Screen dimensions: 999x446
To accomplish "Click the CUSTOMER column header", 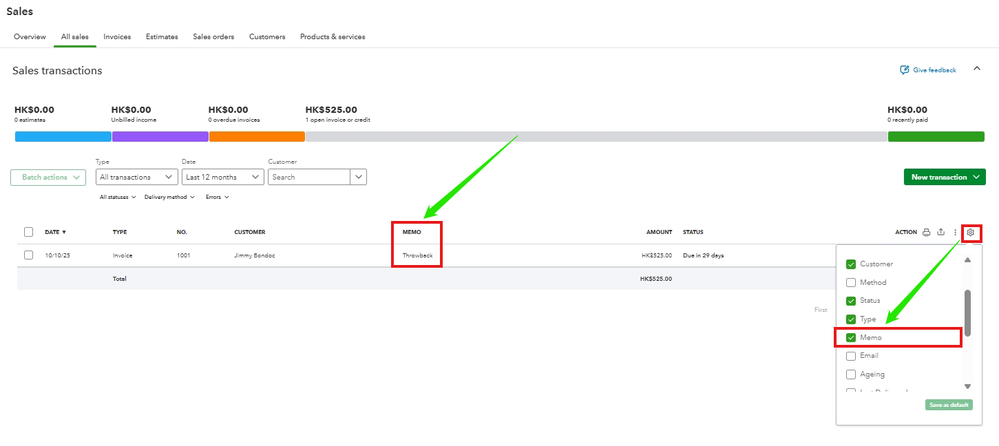I will (x=250, y=233).
